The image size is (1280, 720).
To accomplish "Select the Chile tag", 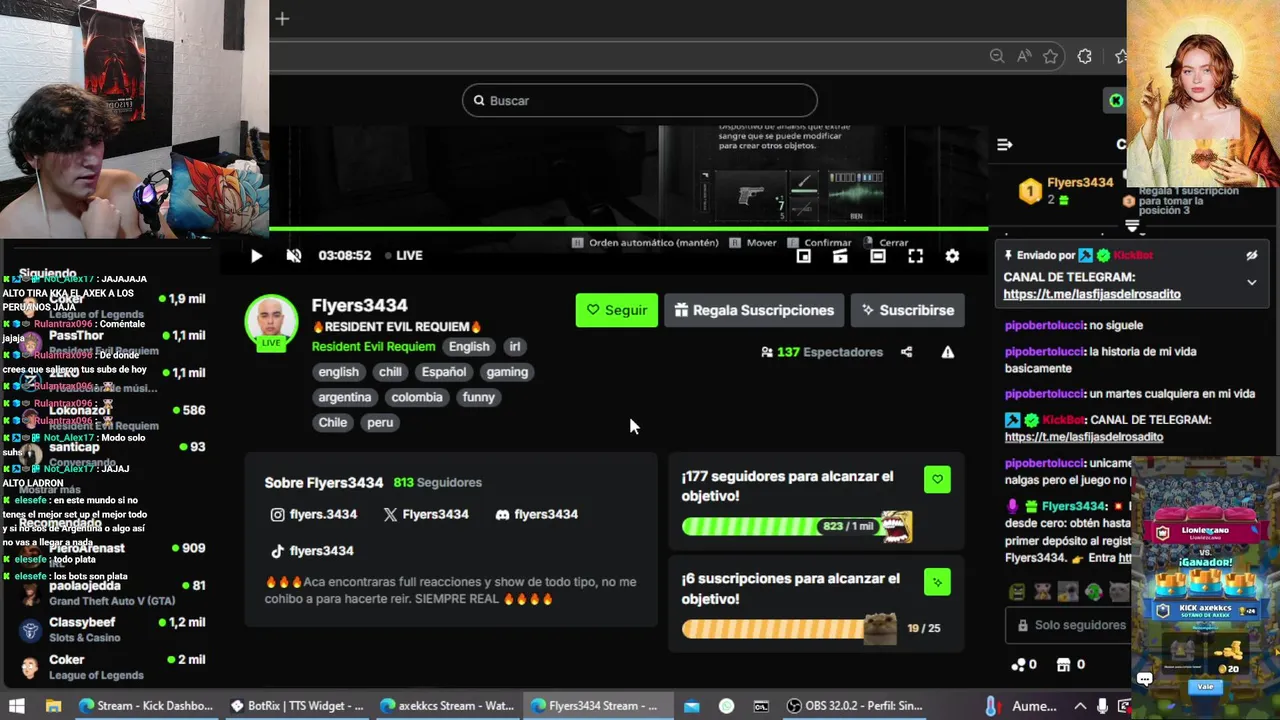I will coord(333,422).
